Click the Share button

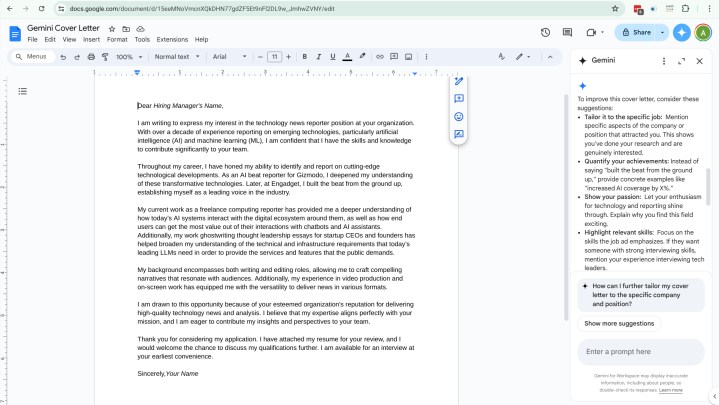pyautogui.click(x=636, y=33)
